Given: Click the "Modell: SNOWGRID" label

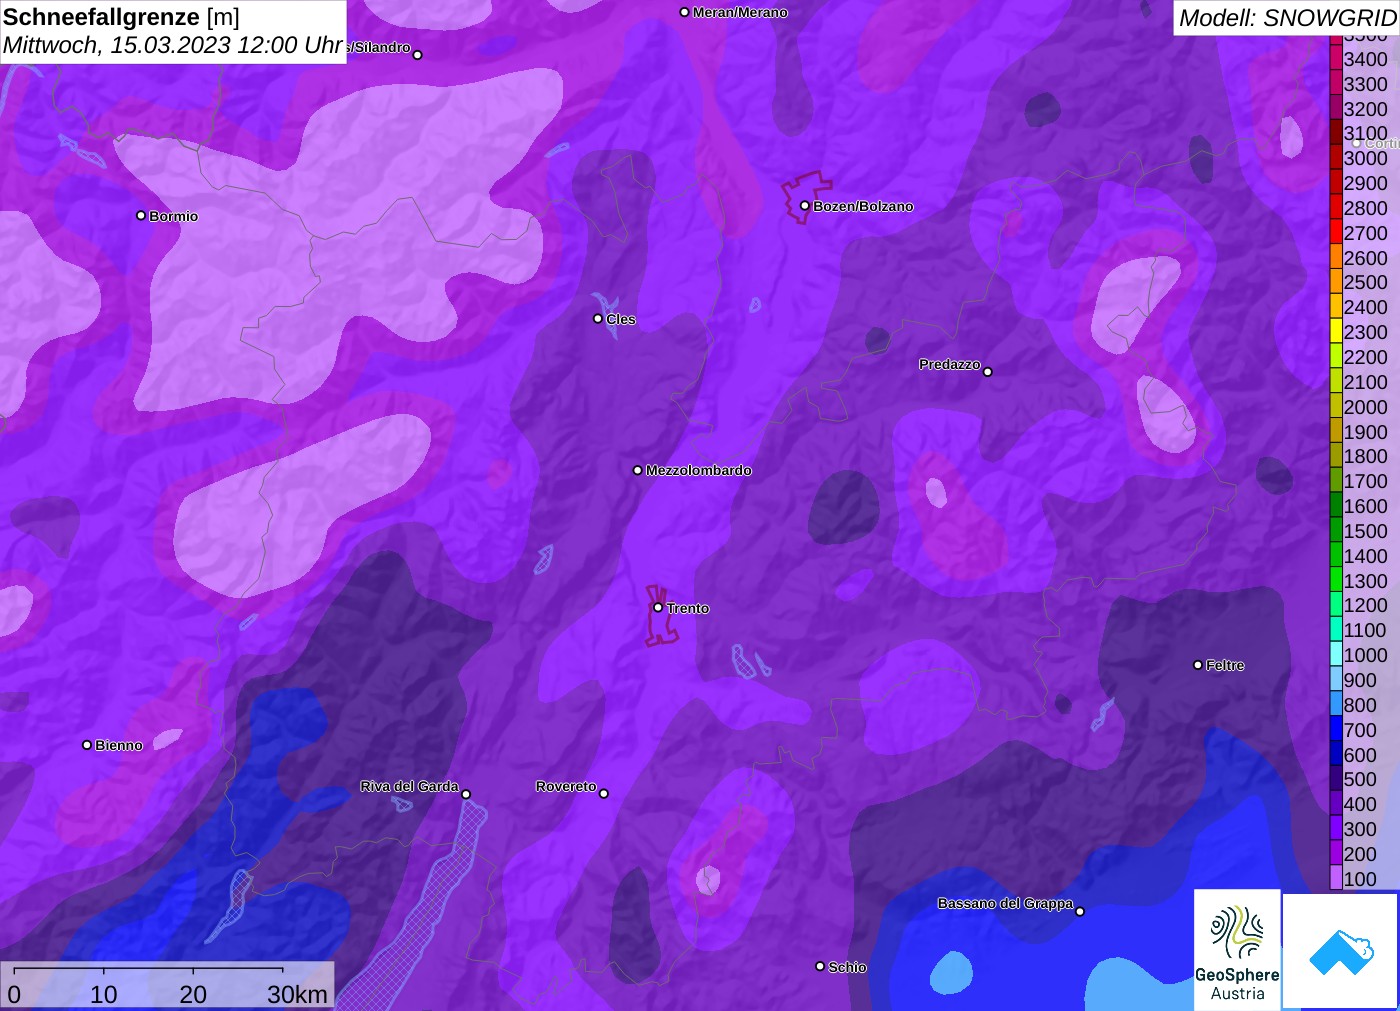Looking at the screenshot, I should 1287,18.
